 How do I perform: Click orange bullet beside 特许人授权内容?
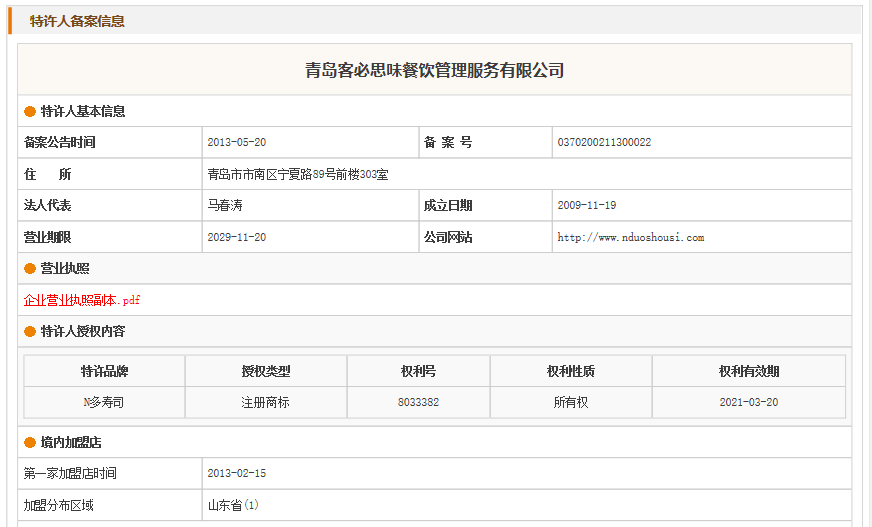click(30, 332)
